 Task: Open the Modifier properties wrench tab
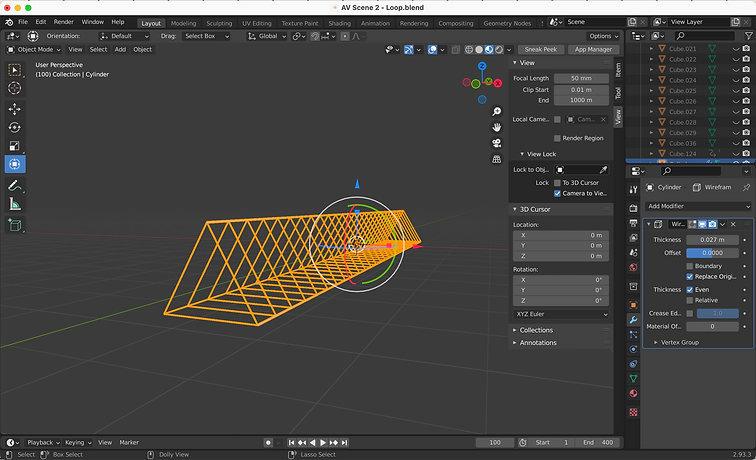click(x=633, y=320)
